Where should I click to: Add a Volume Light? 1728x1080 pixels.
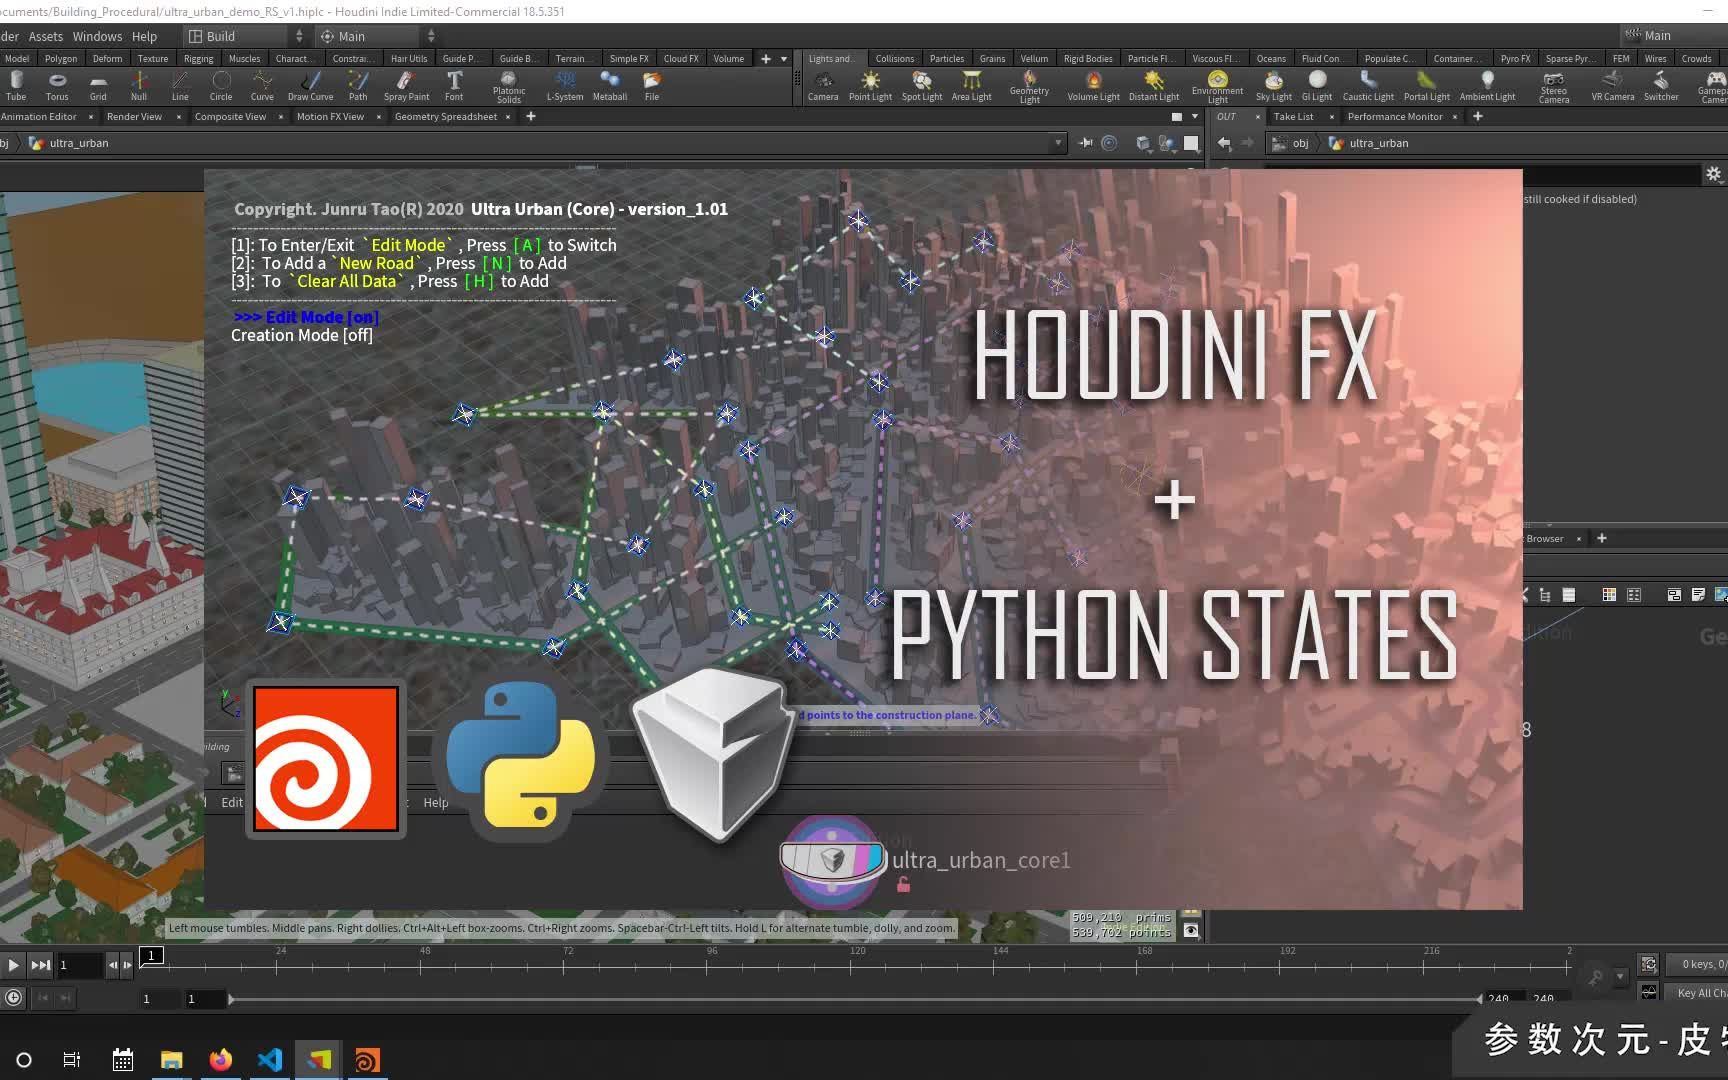click(x=1093, y=86)
